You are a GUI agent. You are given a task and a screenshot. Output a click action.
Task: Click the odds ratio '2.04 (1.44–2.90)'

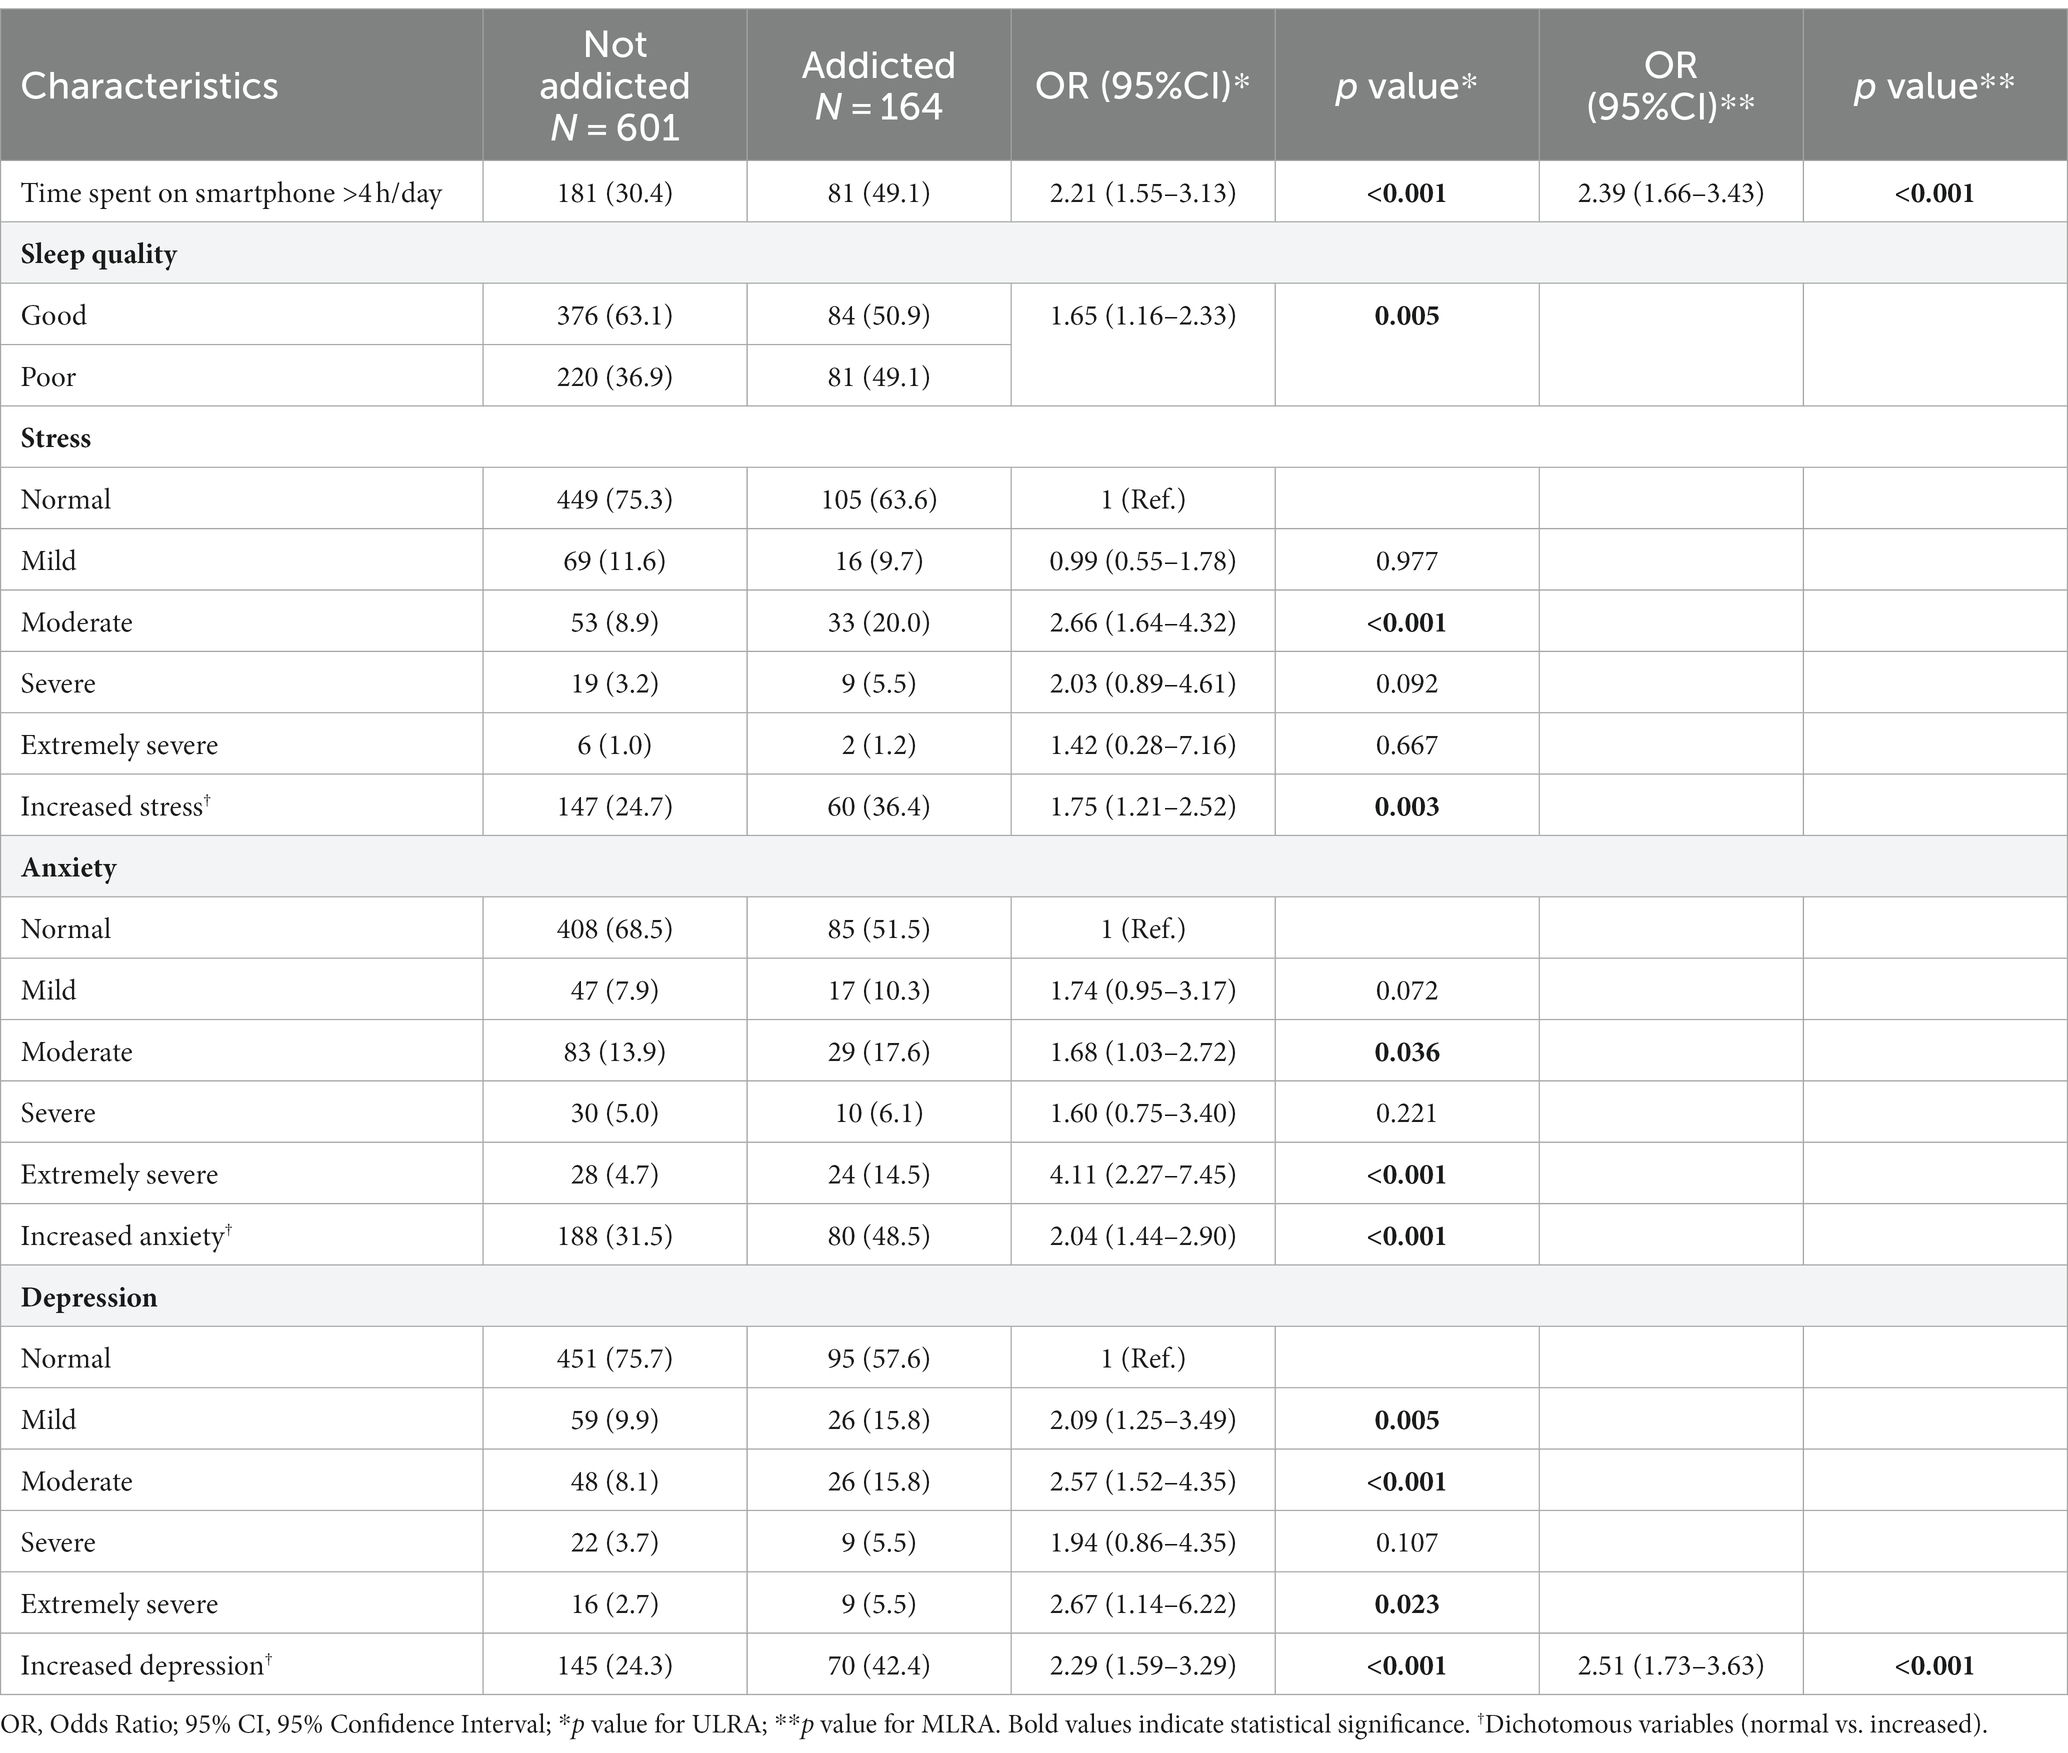[x=1142, y=1237]
